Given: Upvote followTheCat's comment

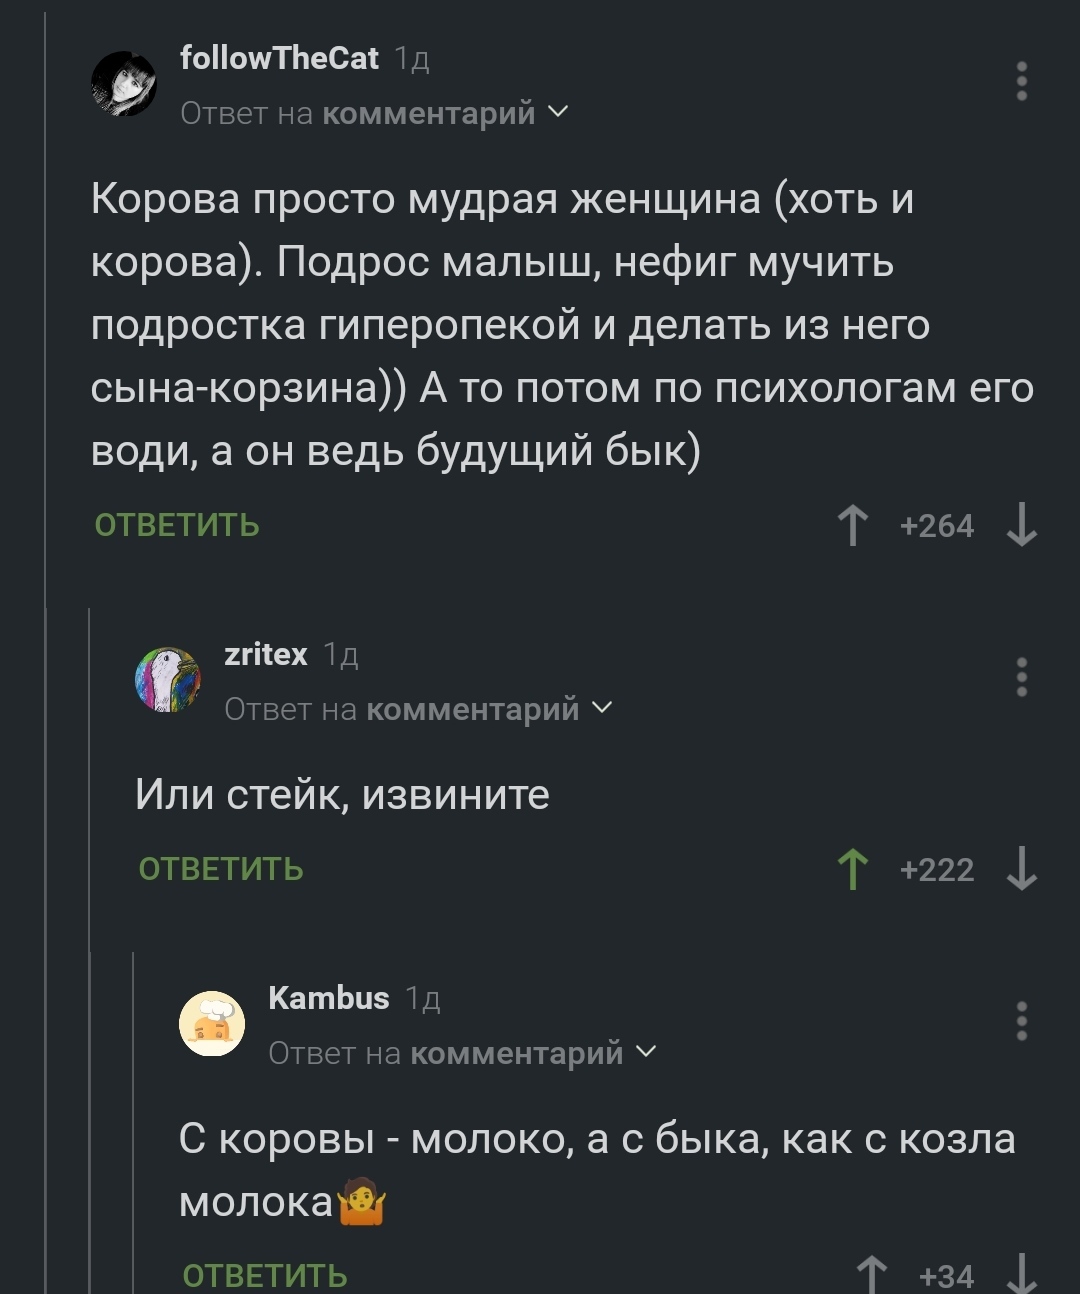Looking at the screenshot, I should pos(852,526).
